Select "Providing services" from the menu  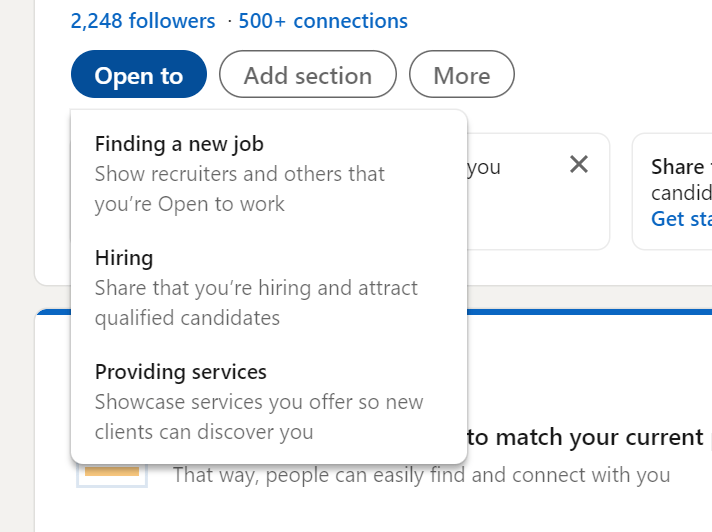181,372
